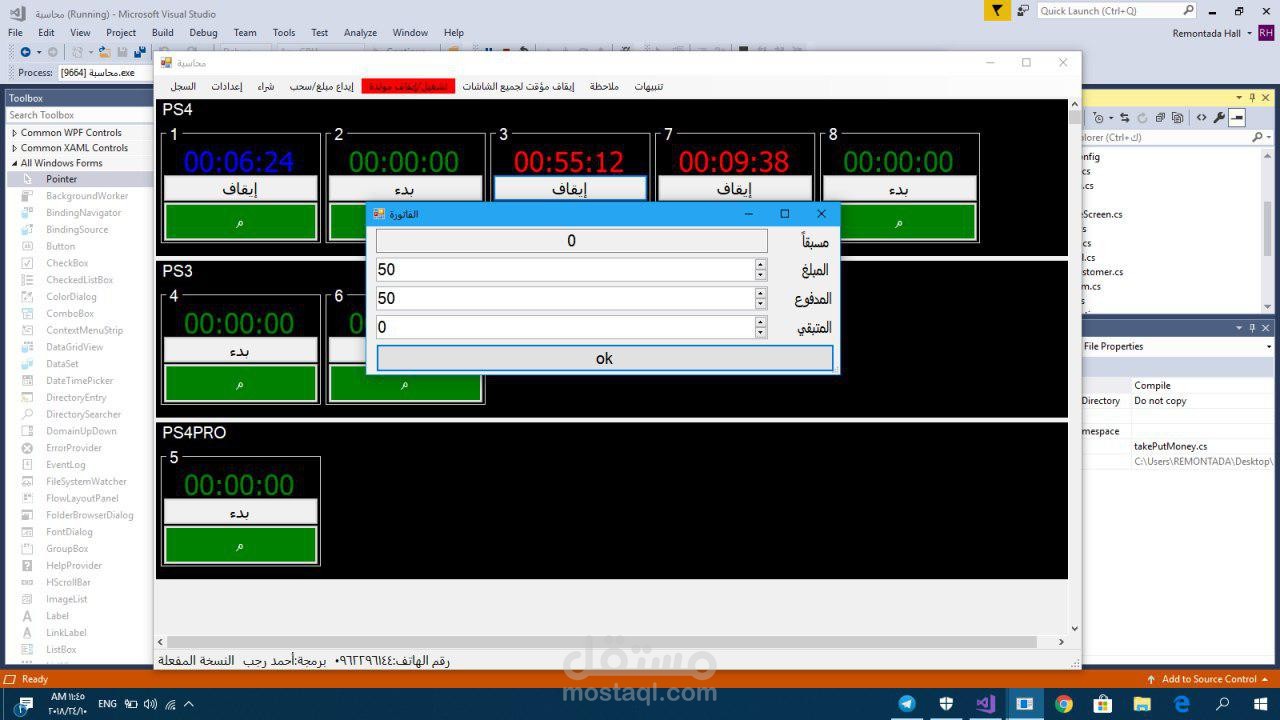Click the taskbar search icon
This screenshot has width=1280, height=720.
[x=1222, y=704]
